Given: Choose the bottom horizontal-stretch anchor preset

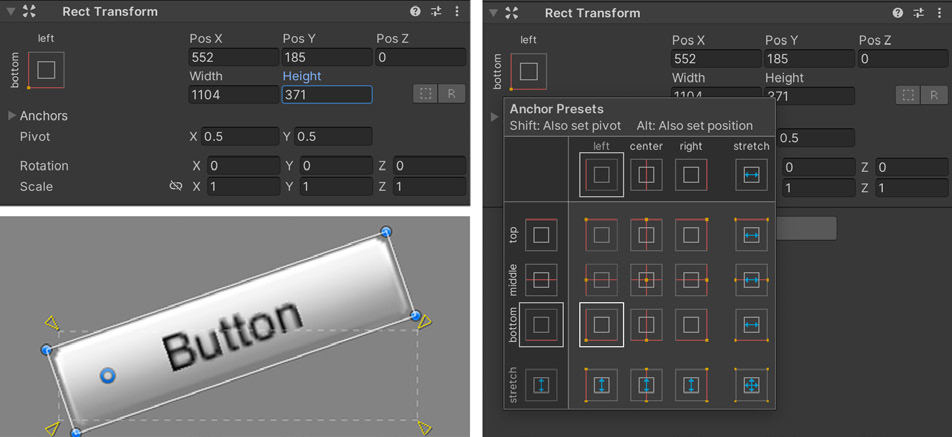Looking at the screenshot, I should click(751, 325).
